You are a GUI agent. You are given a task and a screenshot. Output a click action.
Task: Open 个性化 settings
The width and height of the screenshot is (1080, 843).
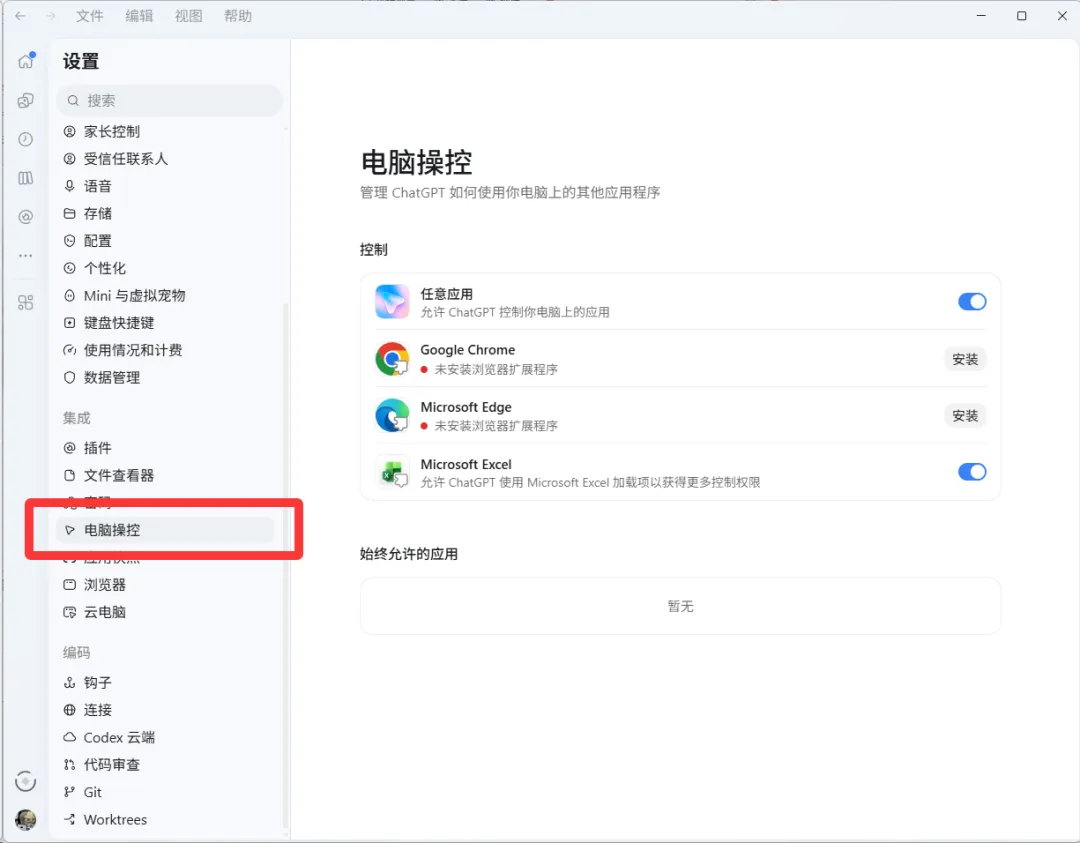(x=165, y=268)
